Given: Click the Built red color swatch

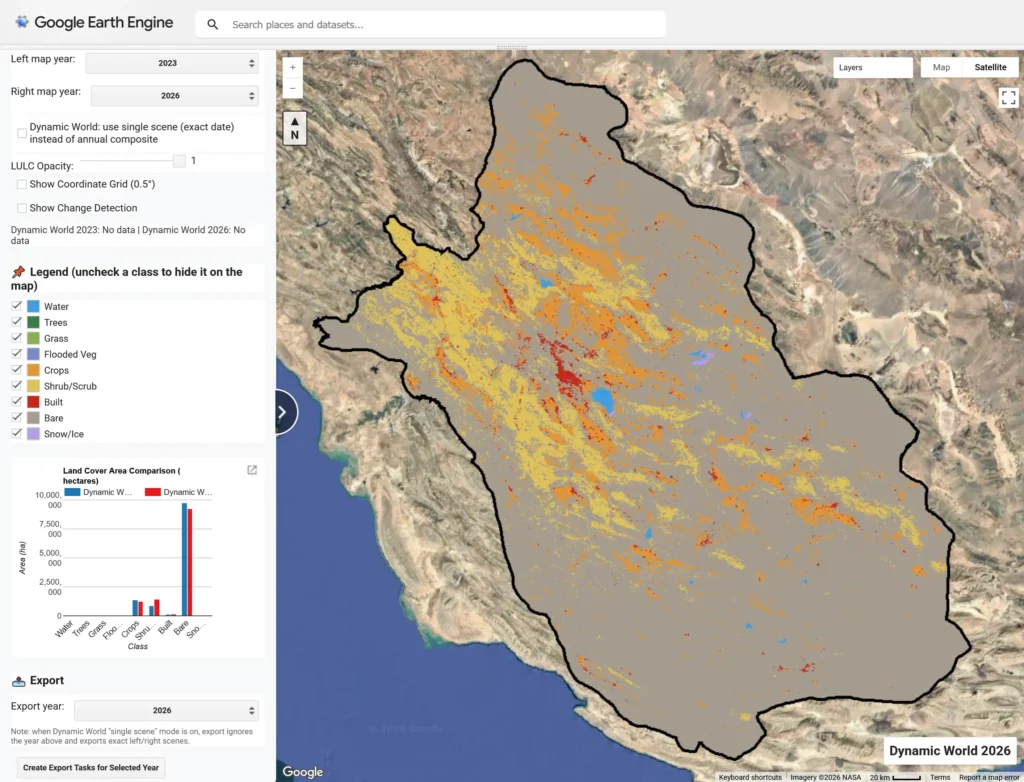Looking at the screenshot, I should [33, 402].
